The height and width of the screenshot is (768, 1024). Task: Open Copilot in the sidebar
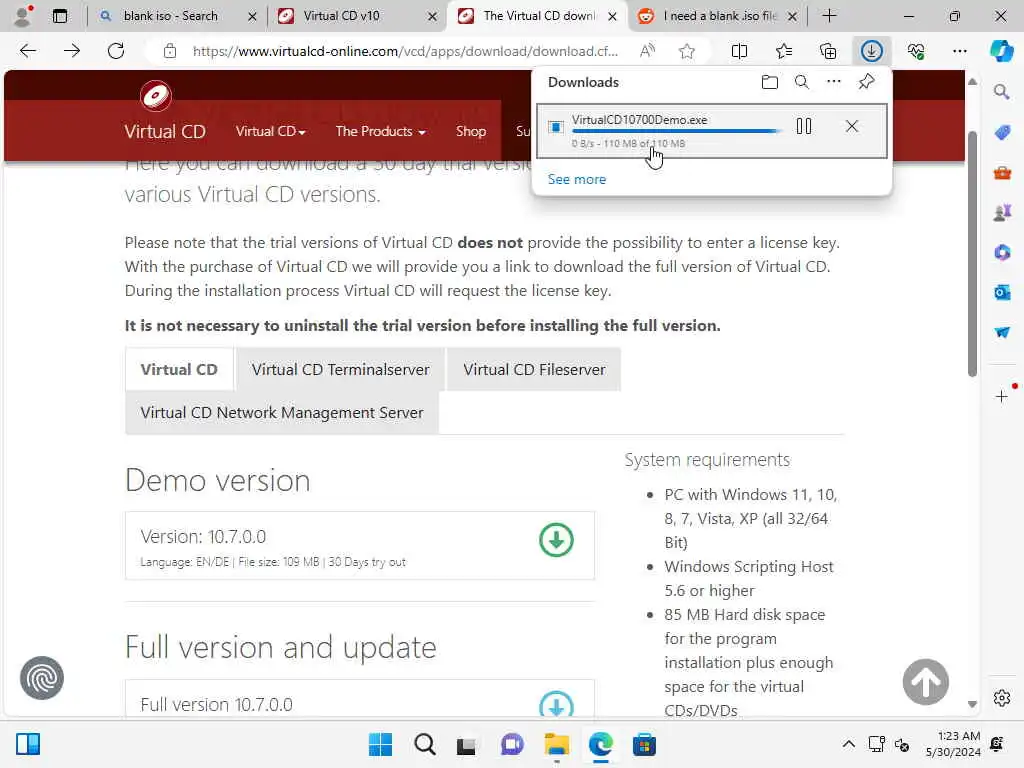(x=1001, y=51)
